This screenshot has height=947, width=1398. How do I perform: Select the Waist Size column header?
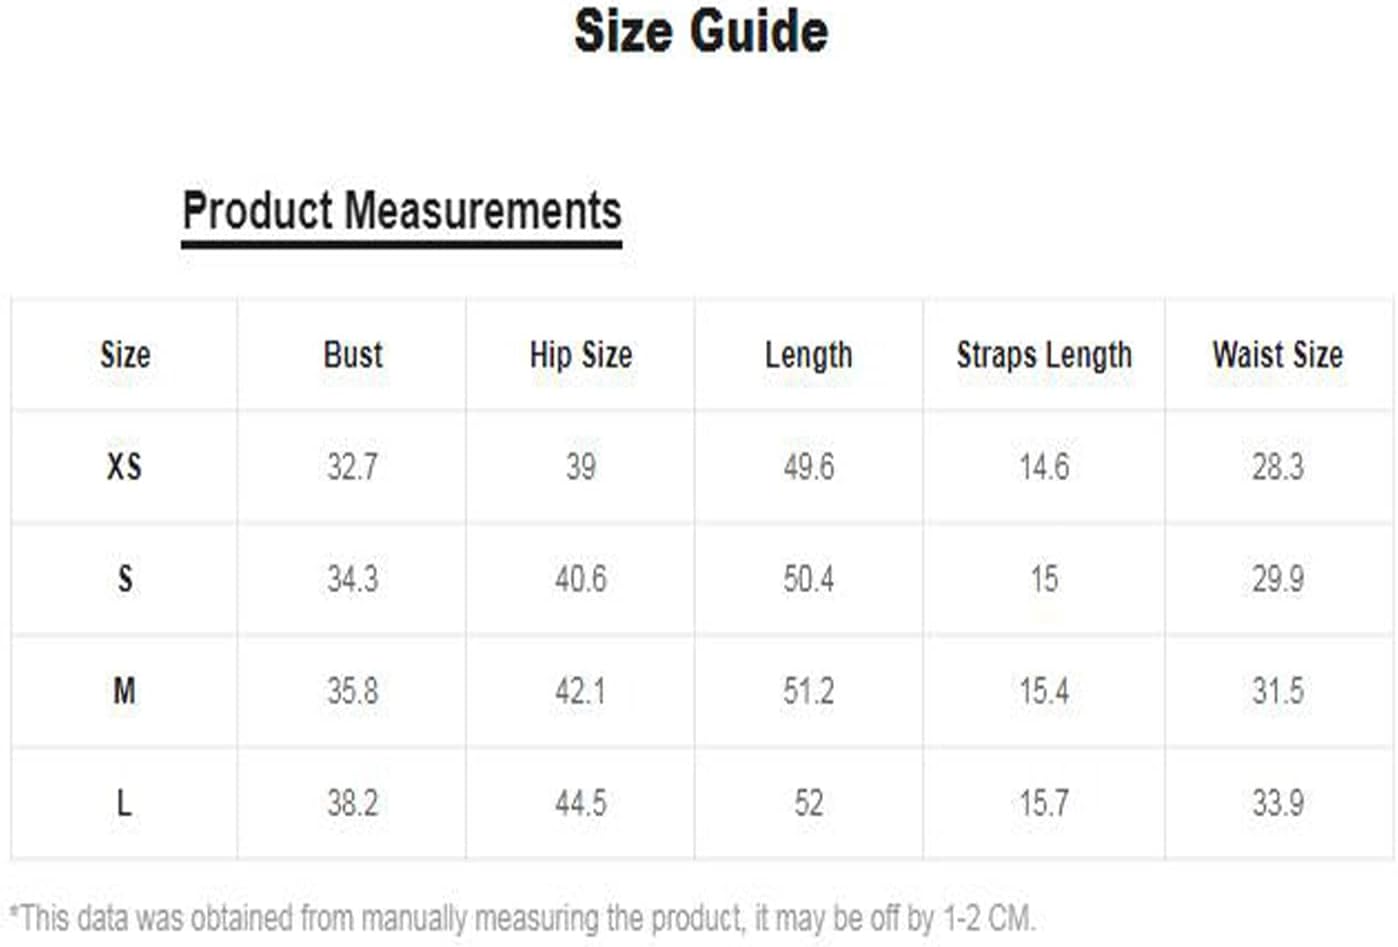pyautogui.click(x=1277, y=355)
